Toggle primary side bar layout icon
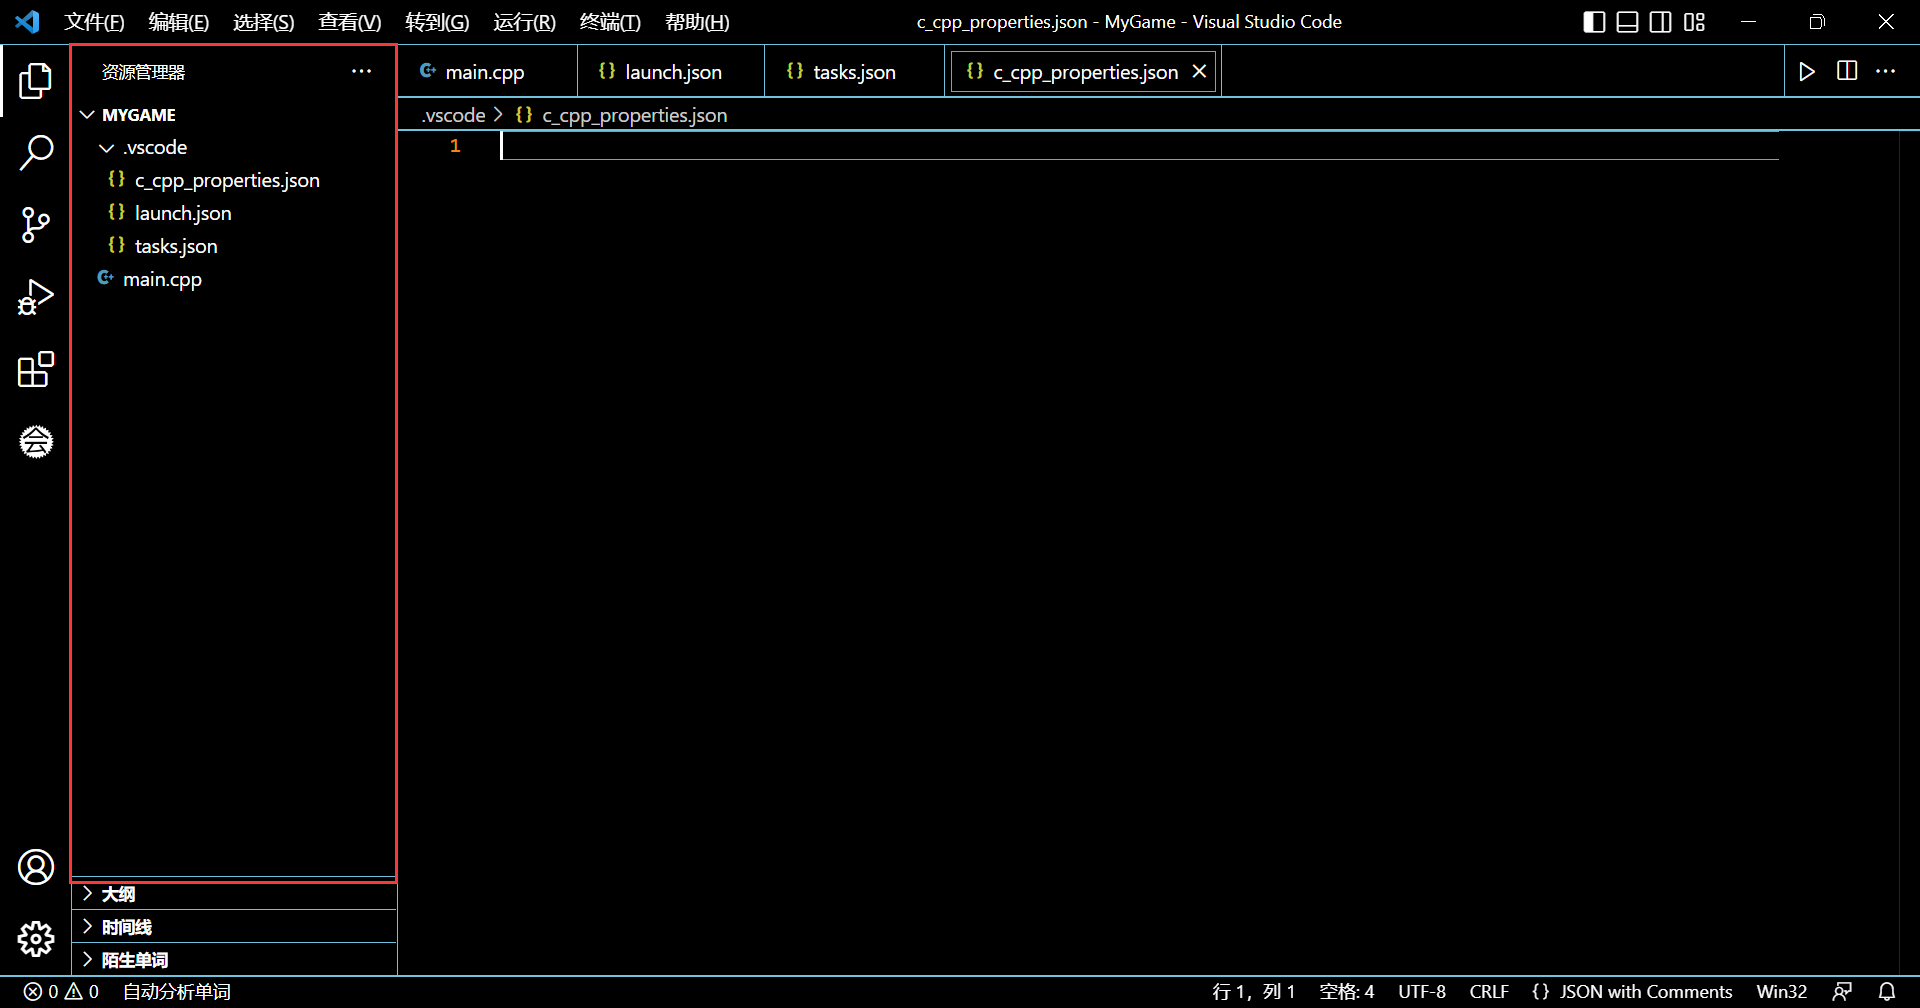 (1594, 22)
